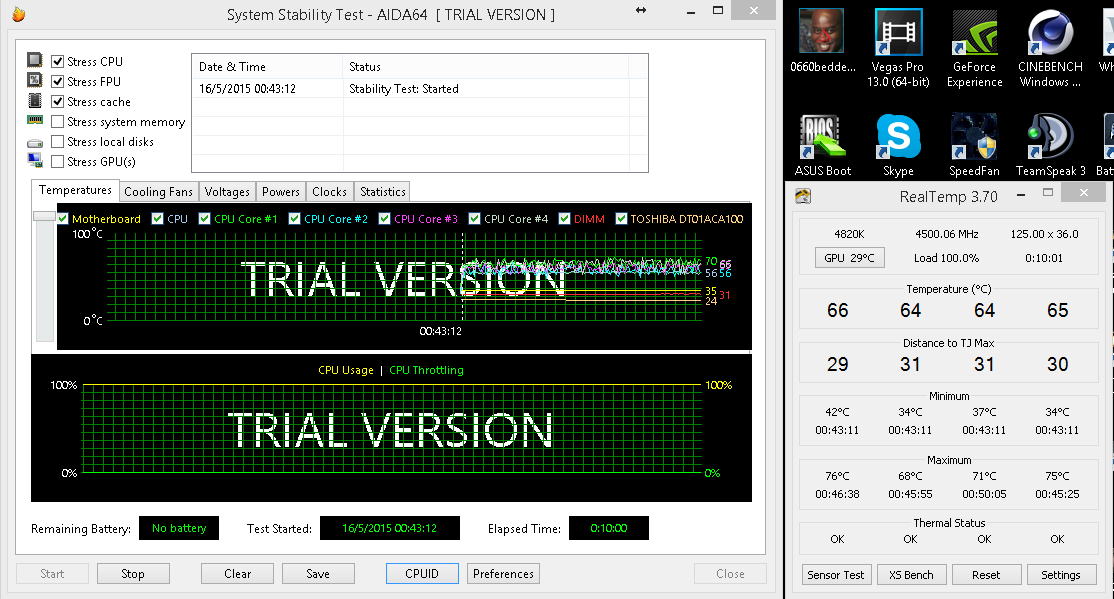Click the resize arrows icon in AIDA64 title bar
This screenshot has height=599, width=1114.
pyautogui.click(x=641, y=11)
